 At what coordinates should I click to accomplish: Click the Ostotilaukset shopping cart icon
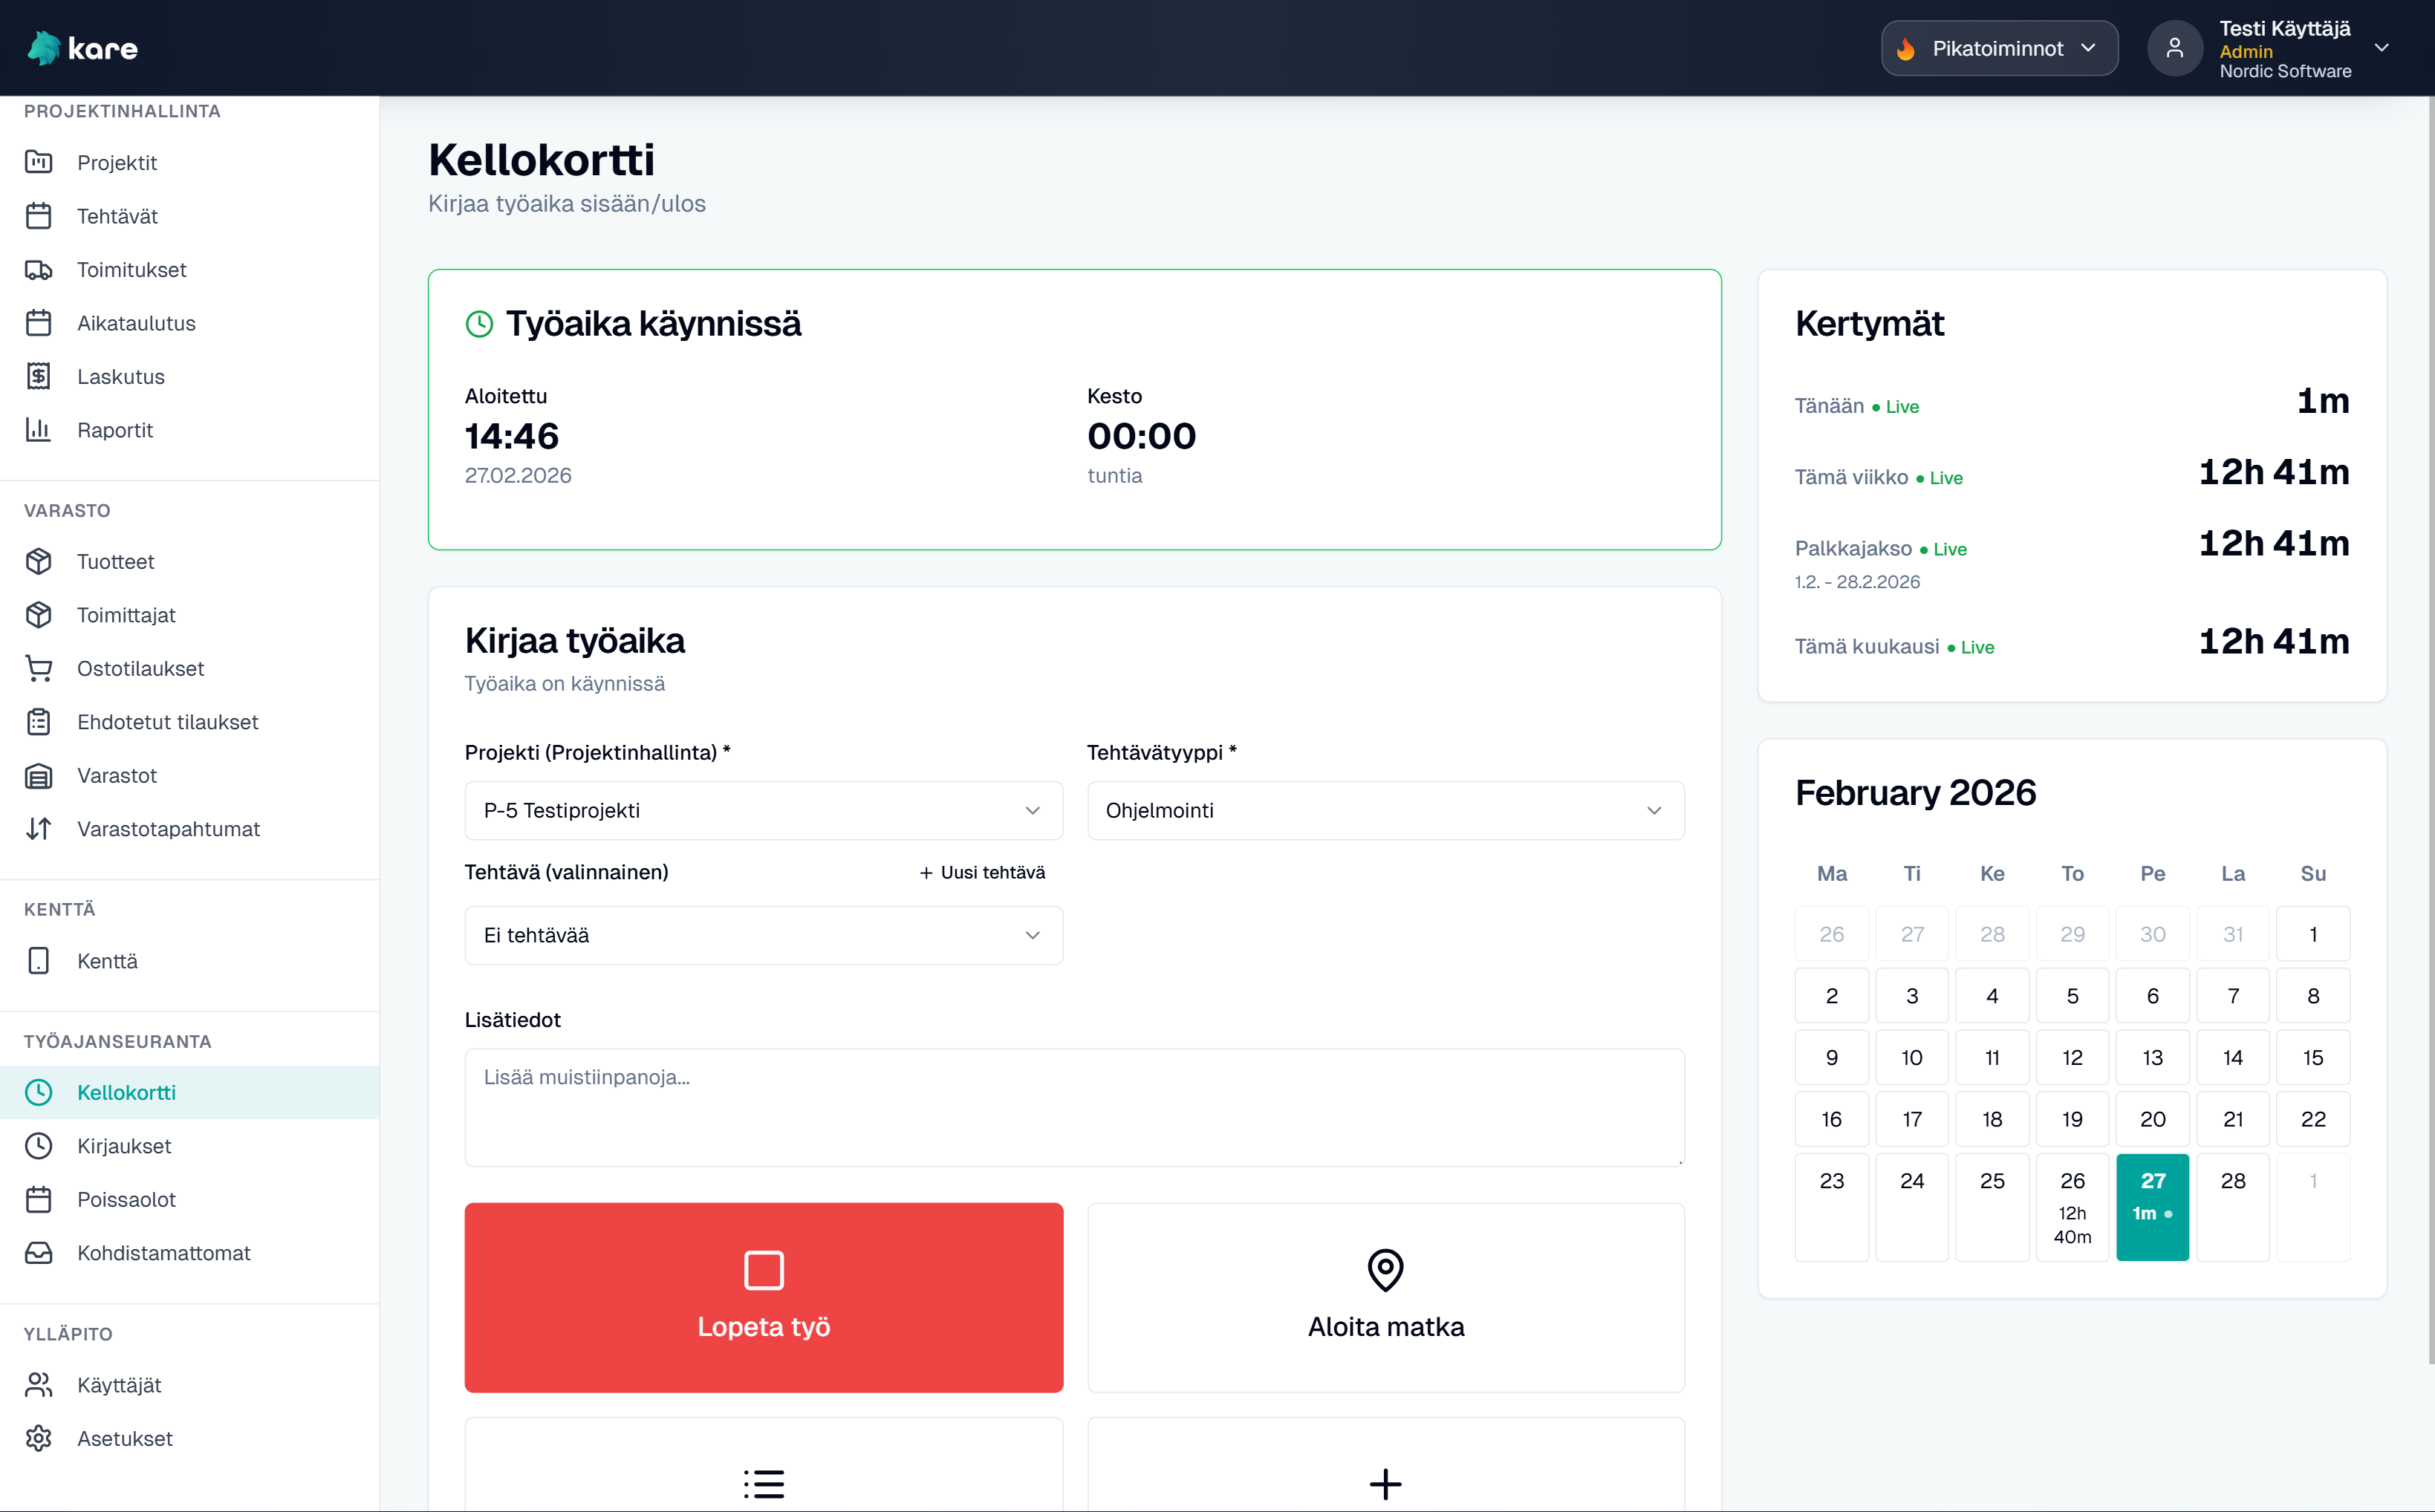pyautogui.click(x=38, y=669)
